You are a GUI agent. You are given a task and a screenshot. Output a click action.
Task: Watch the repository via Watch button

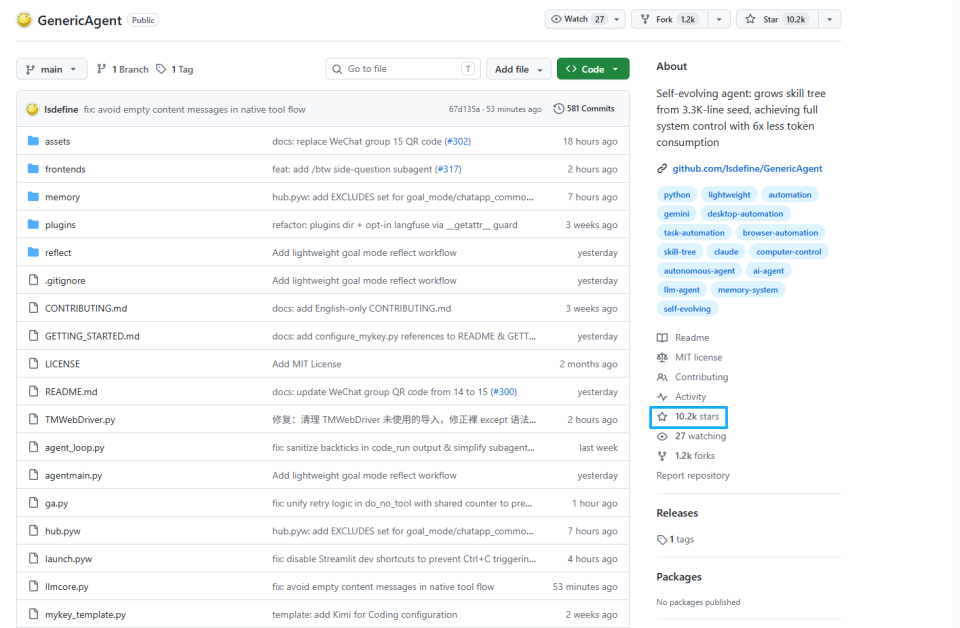[x=577, y=19]
